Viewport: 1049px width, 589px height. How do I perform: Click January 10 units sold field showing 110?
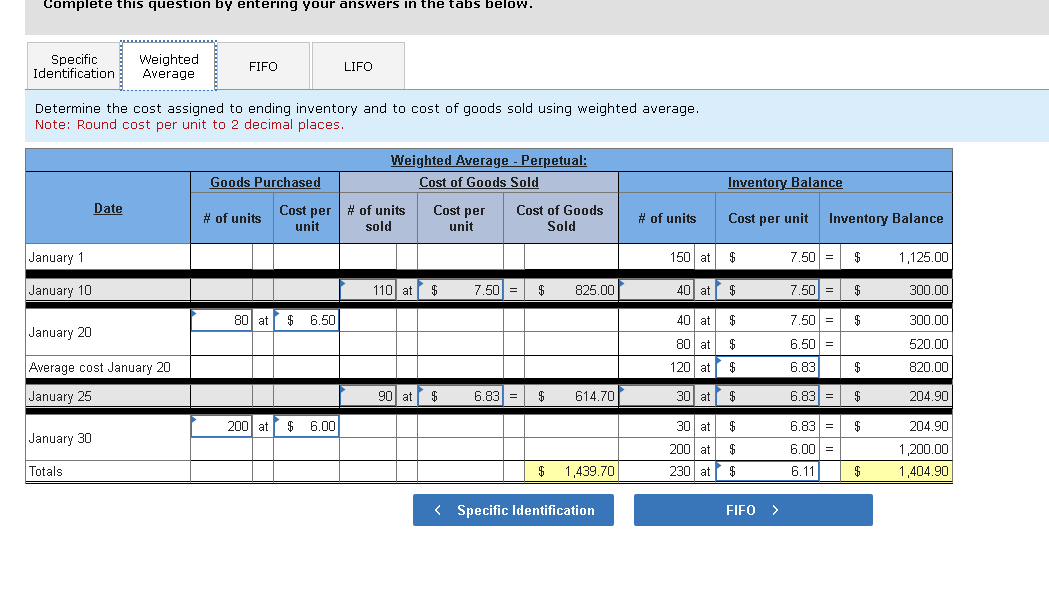(x=368, y=290)
